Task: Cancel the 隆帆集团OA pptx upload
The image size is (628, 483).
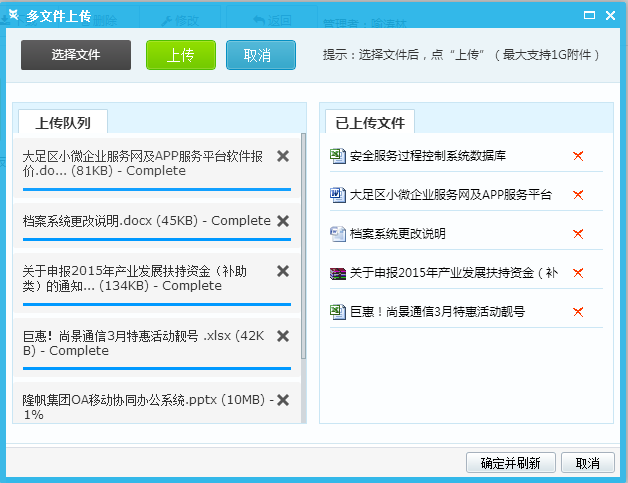Action: [x=283, y=400]
